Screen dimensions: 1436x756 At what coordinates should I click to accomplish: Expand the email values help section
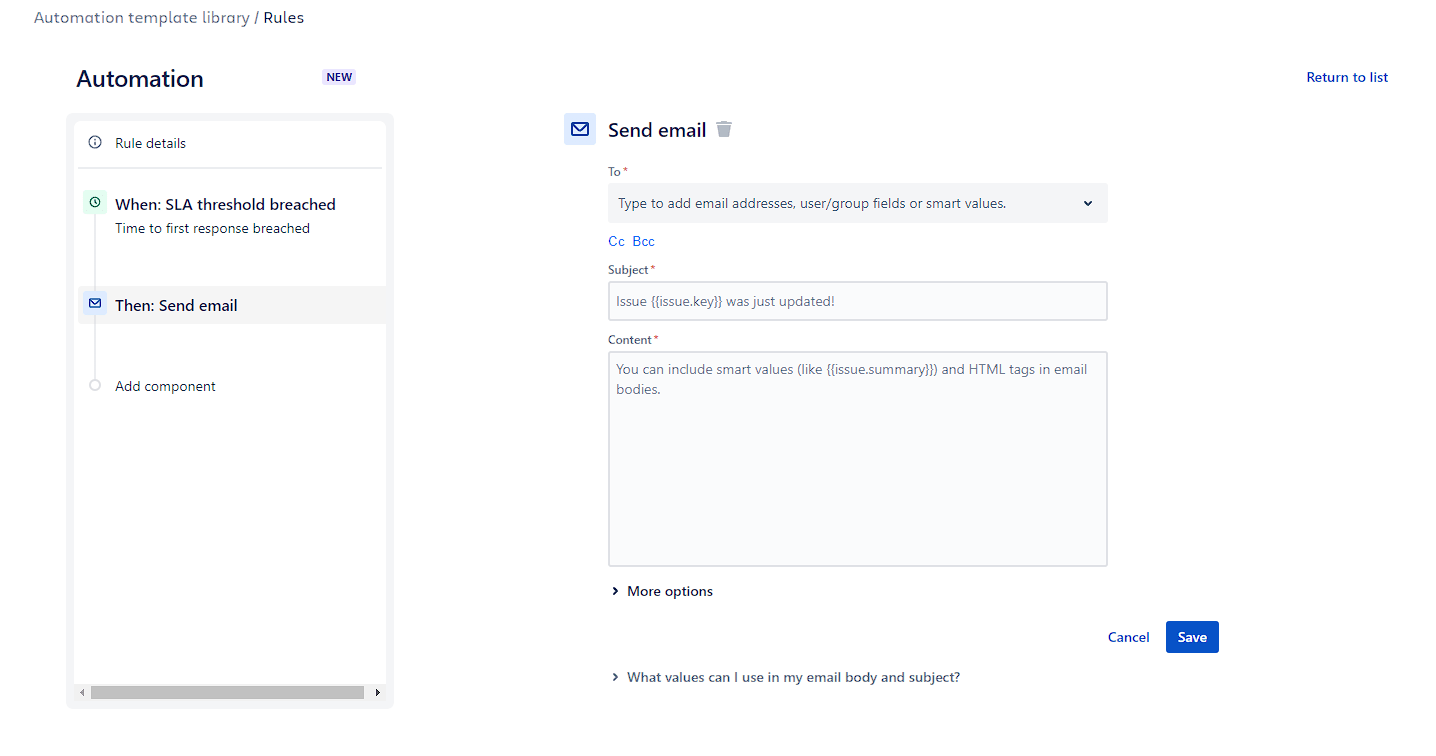(x=792, y=677)
